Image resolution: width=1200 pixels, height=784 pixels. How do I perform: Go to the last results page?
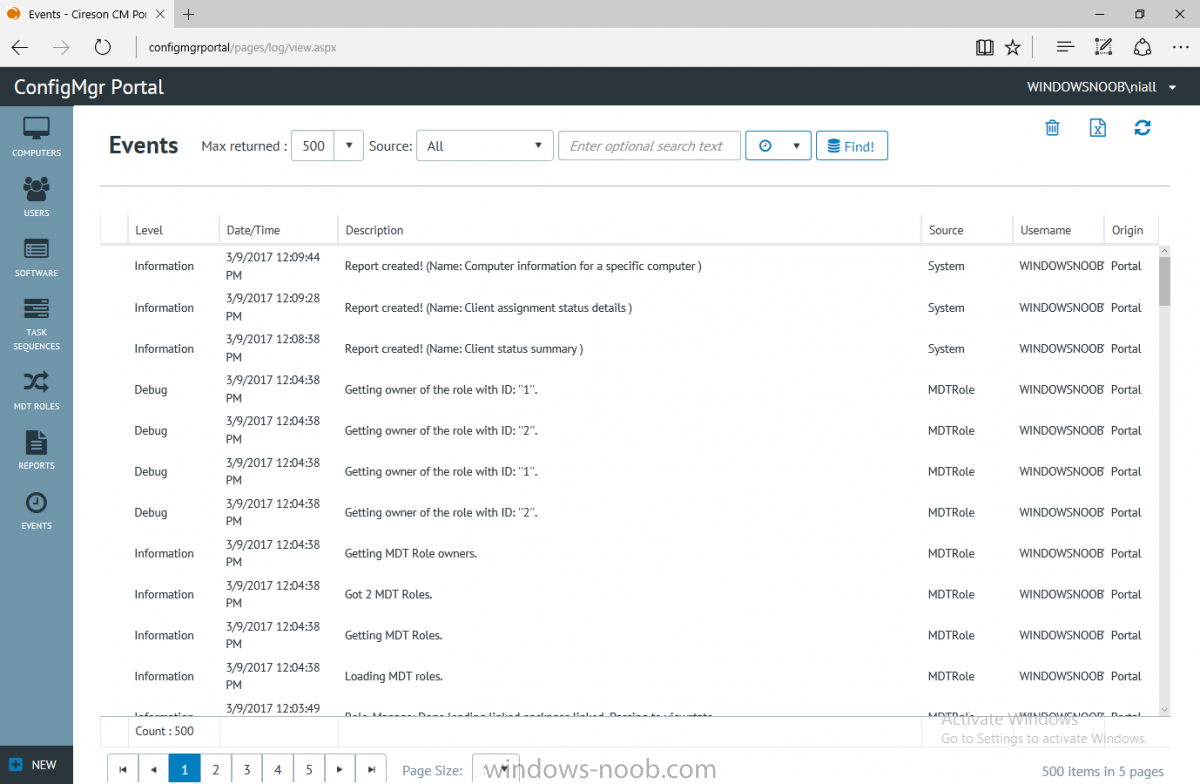pyautogui.click(x=371, y=769)
